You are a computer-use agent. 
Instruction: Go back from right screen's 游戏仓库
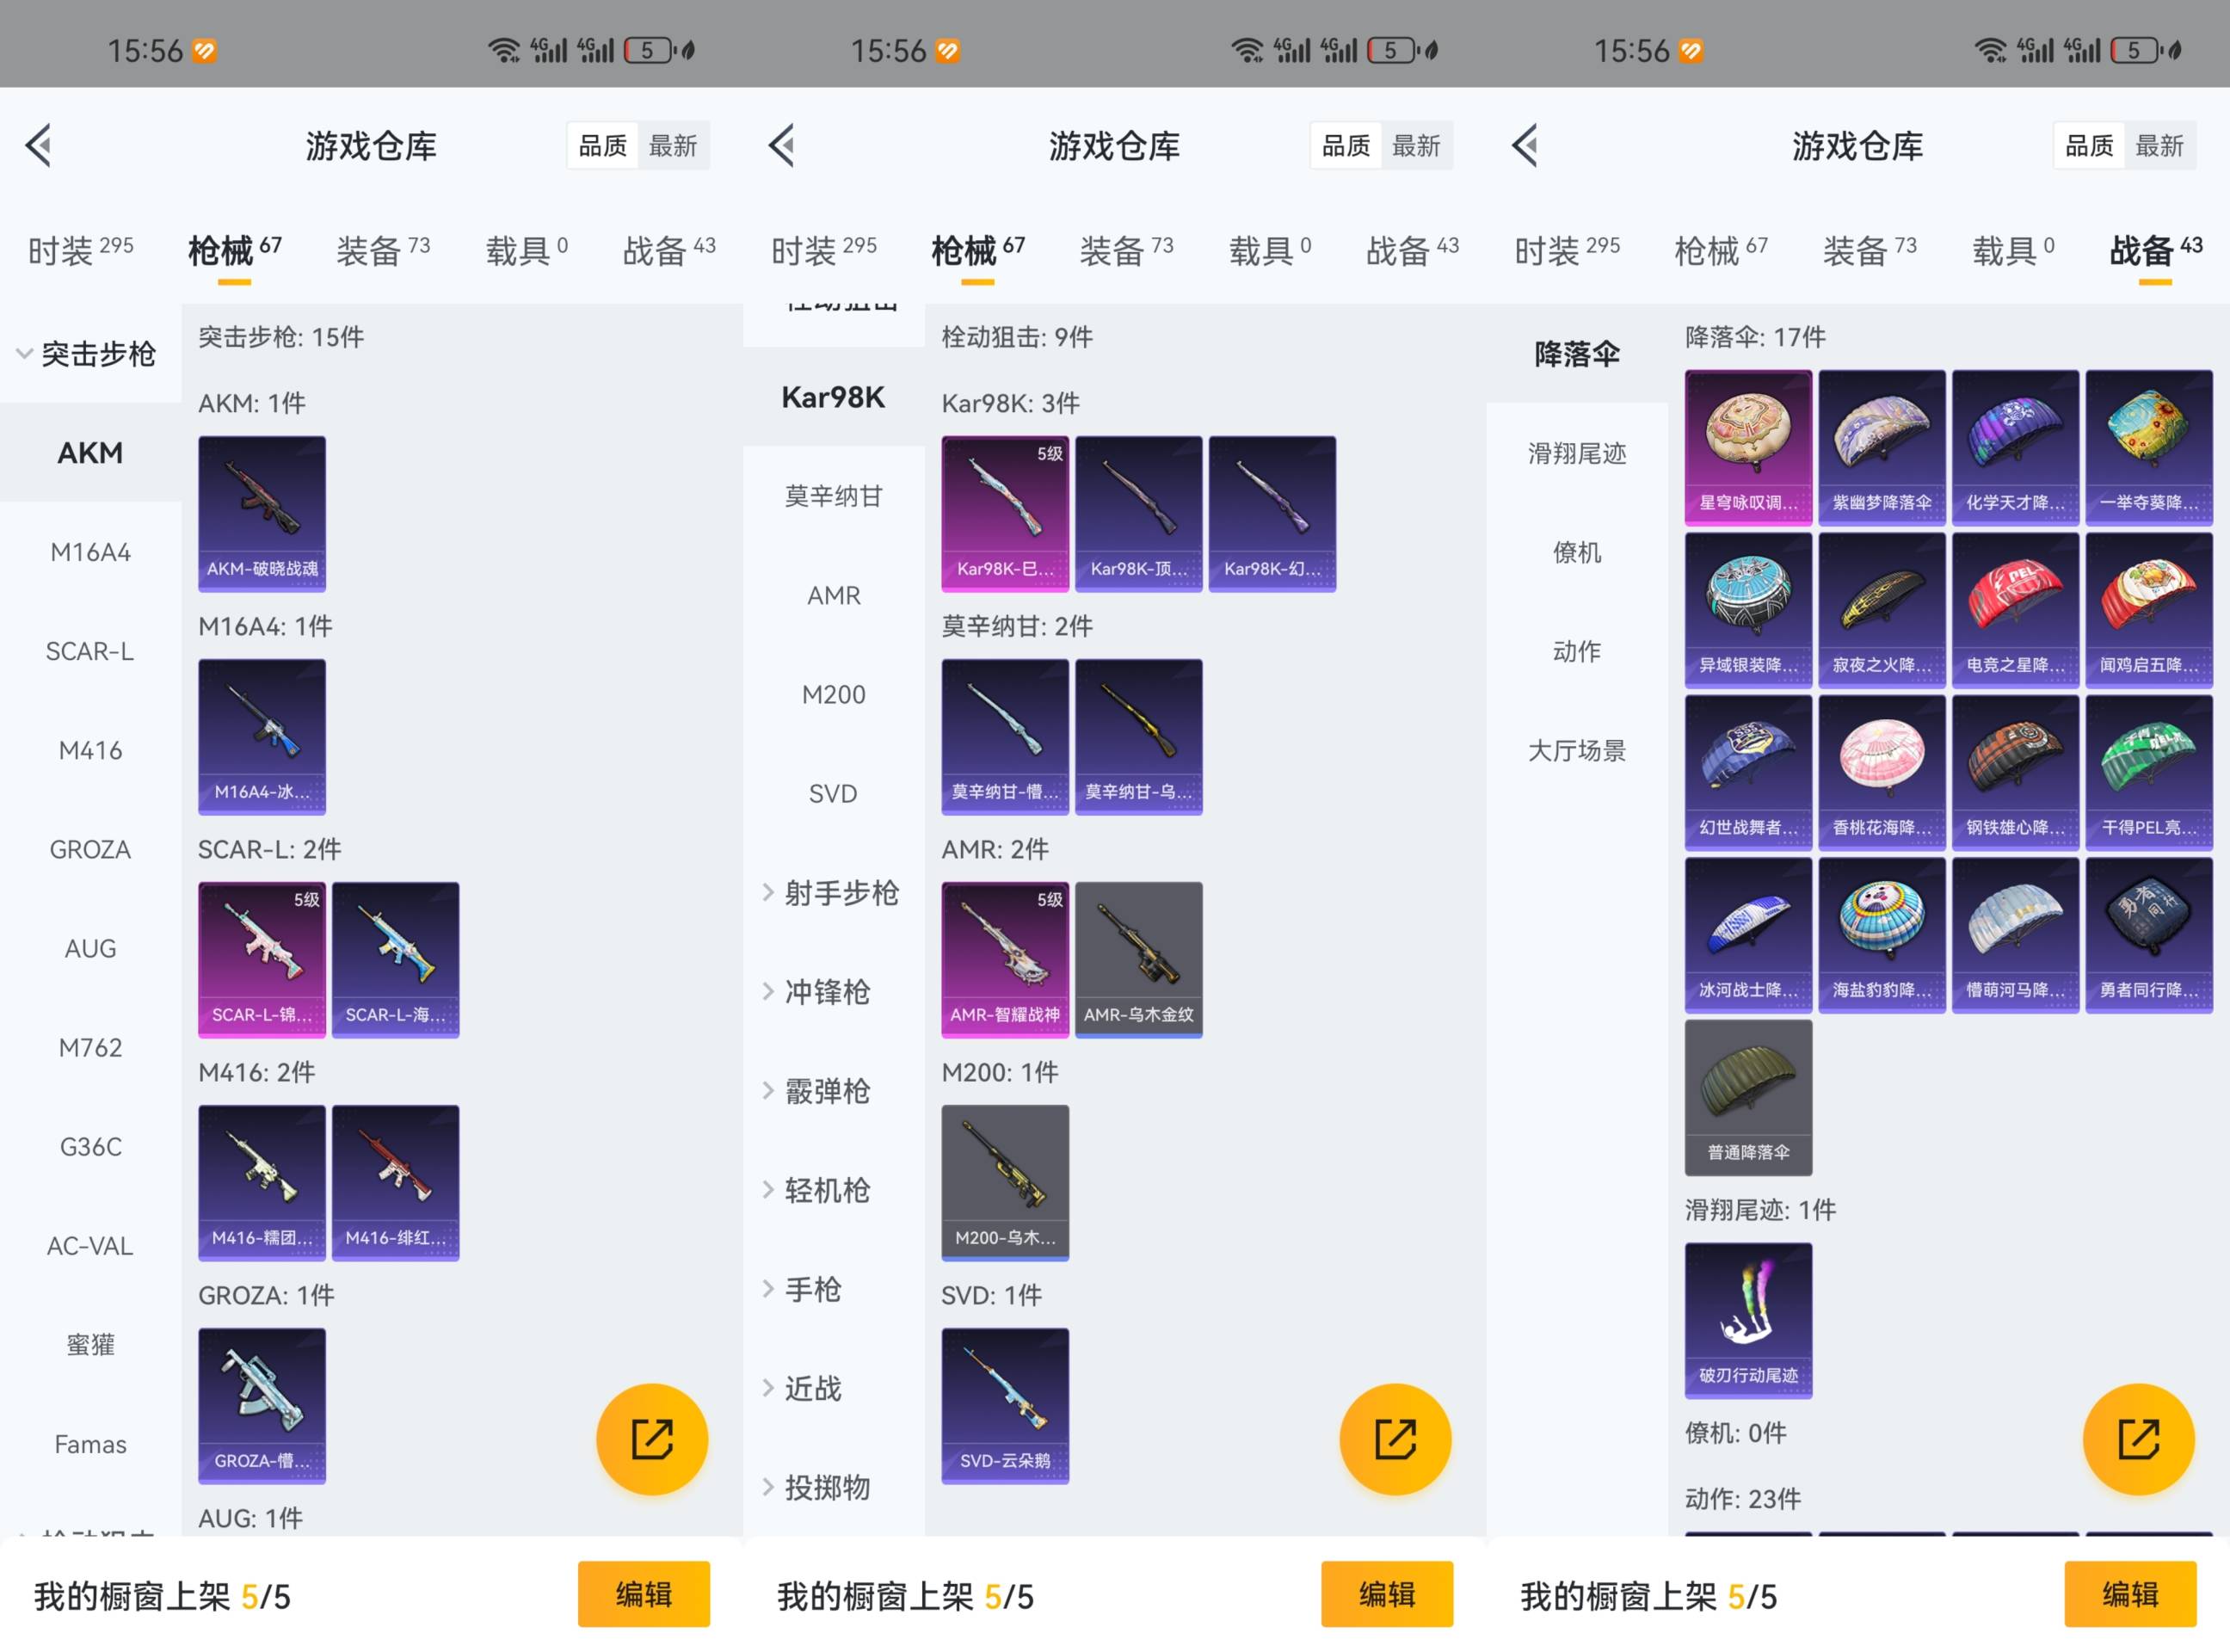tap(1524, 146)
